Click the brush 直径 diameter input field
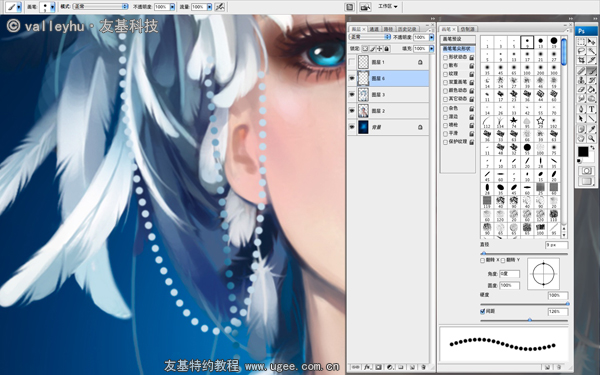The height and width of the screenshot is (375, 600). [x=556, y=245]
